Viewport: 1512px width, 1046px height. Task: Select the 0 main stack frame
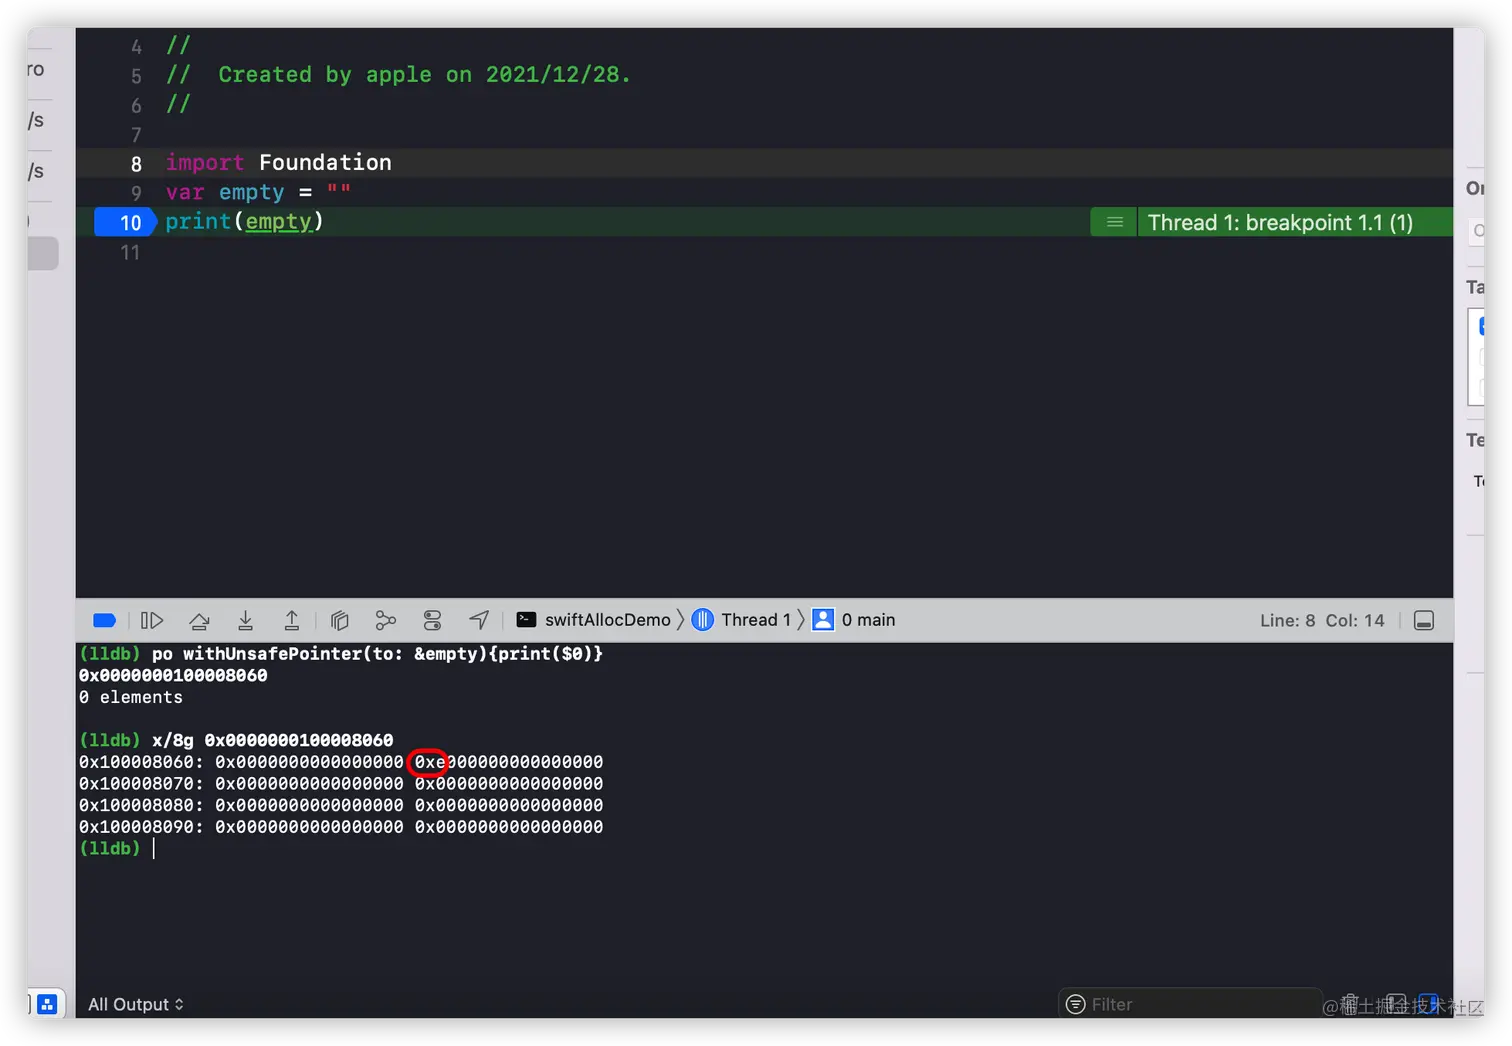[854, 620]
